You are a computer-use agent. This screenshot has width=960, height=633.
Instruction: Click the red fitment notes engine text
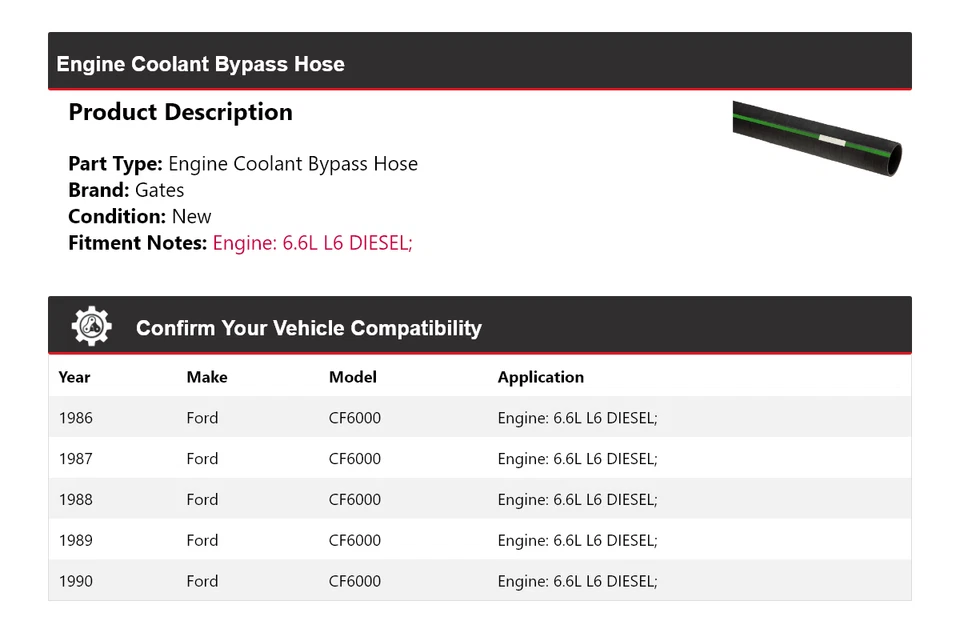click(312, 243)
